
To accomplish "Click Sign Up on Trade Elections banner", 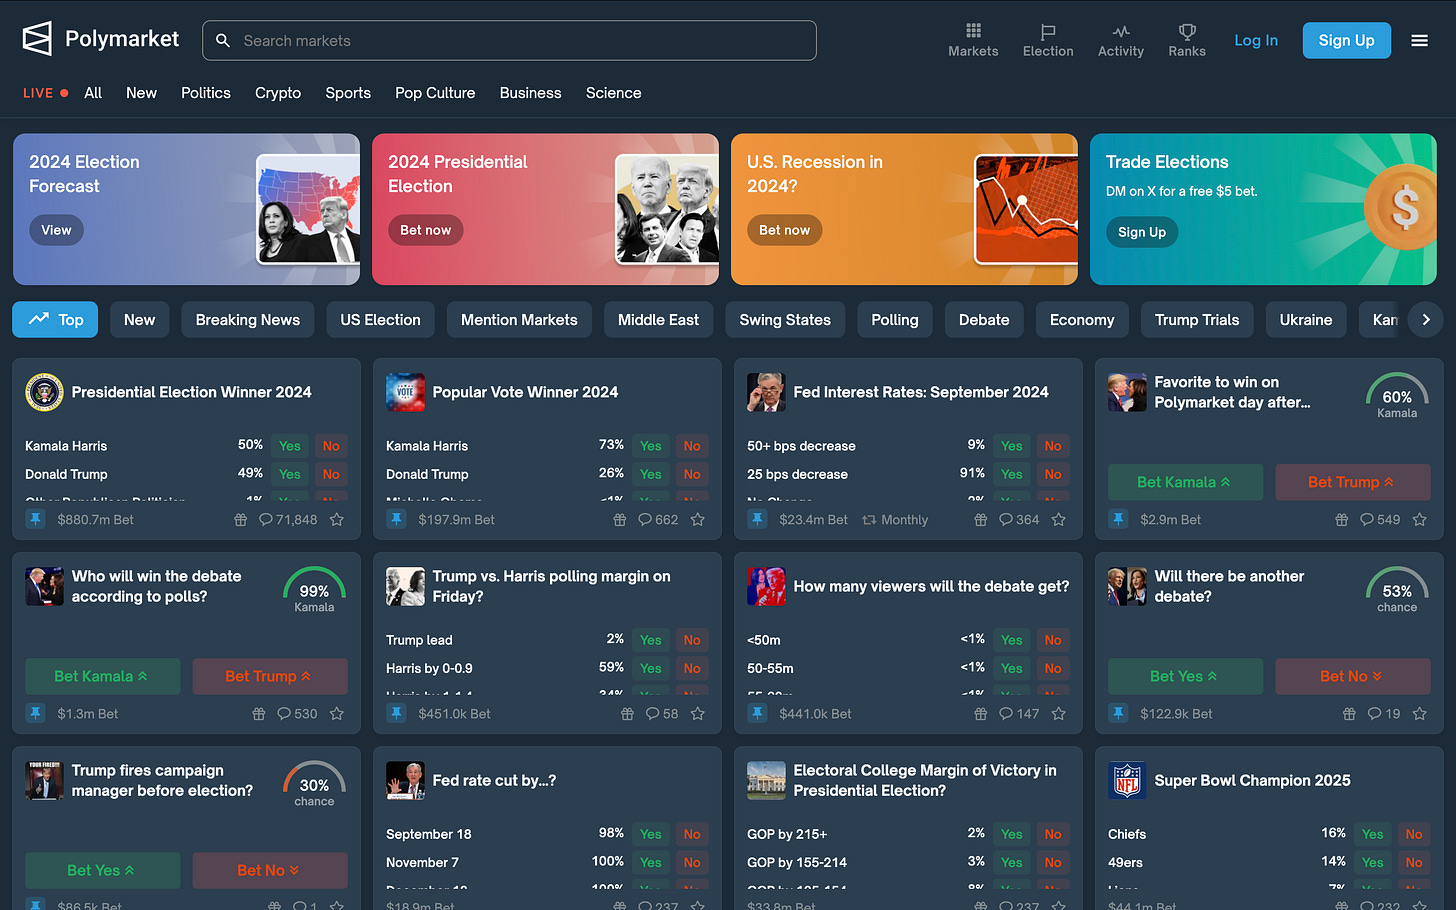I will tap(1142, 232).
